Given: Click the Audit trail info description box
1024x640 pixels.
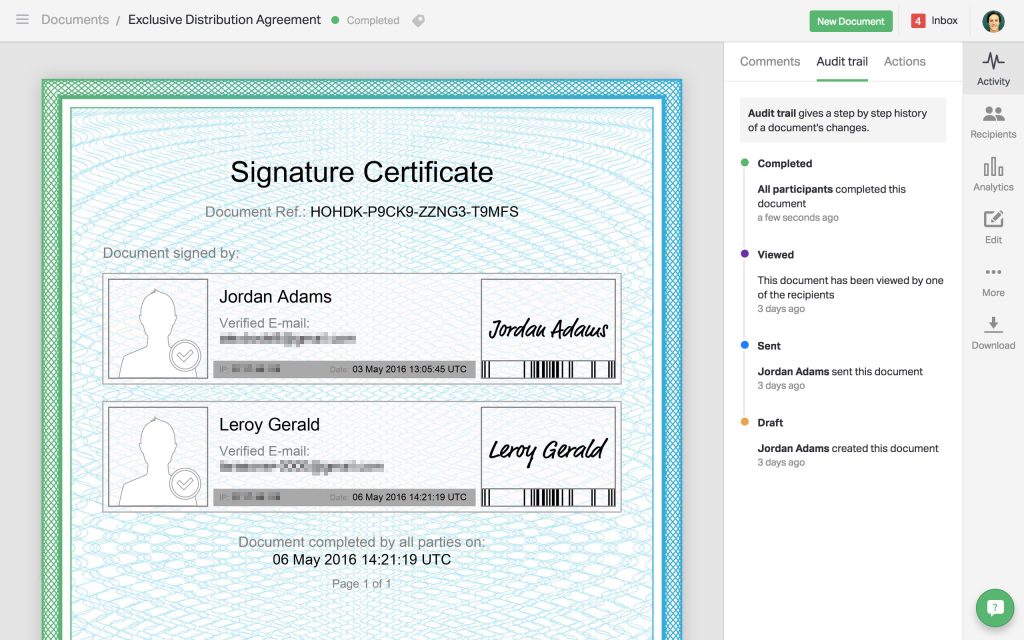Looking at the screenshot, I should click(x=842, y=120).
